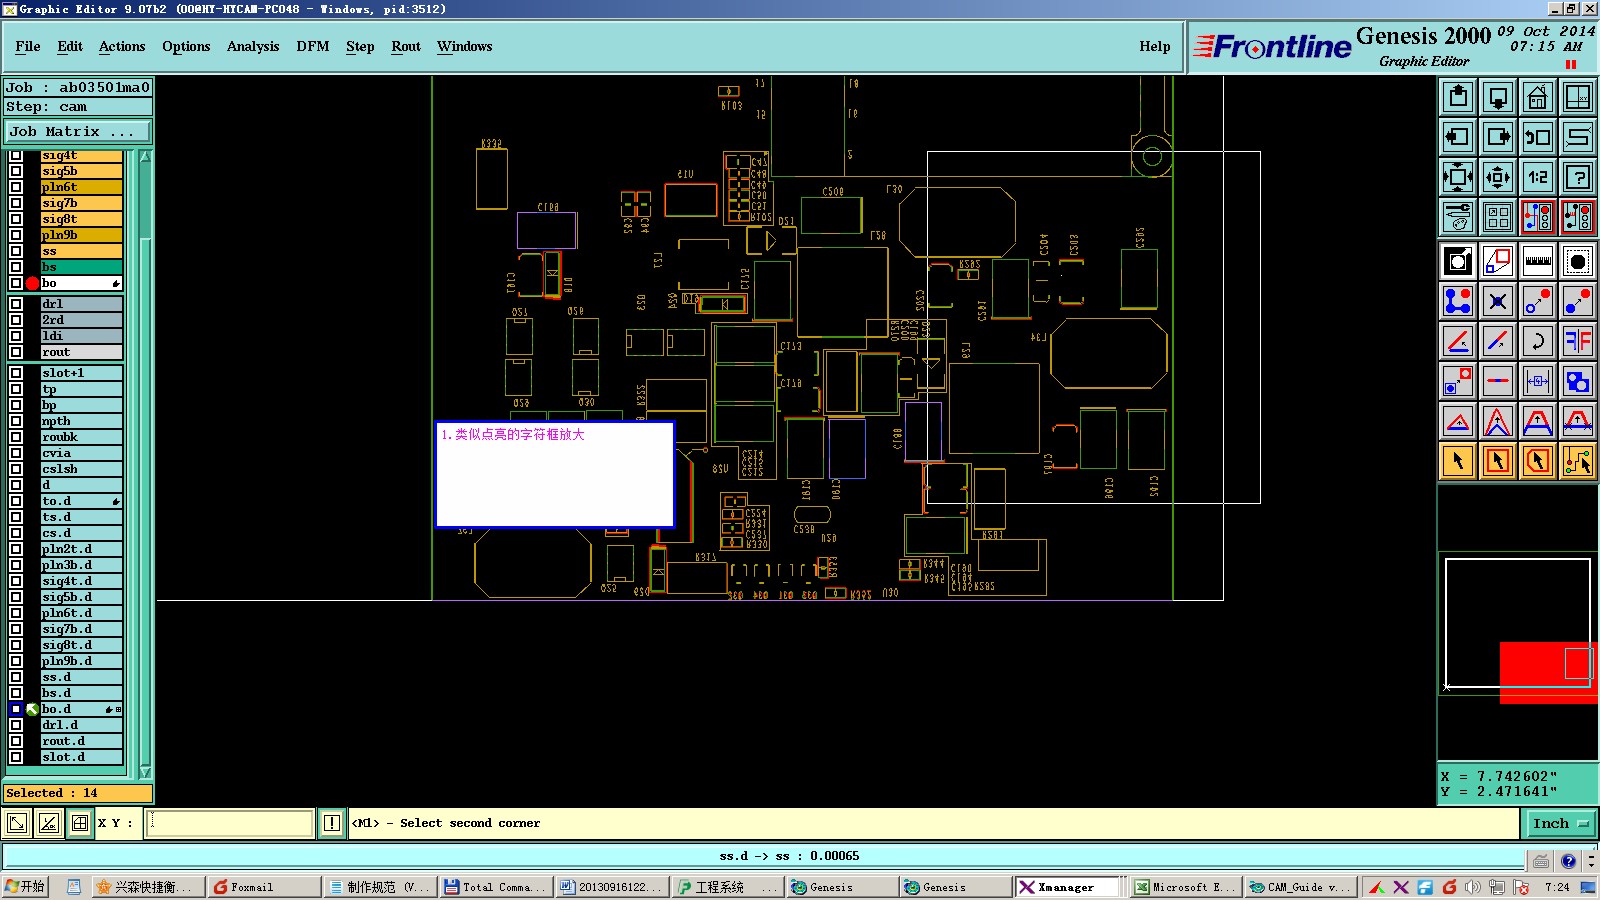Toggle the bo.d layer checkbox
Image resolution: width=1600 pixels, height=900 pixels.
coord(16,709)
